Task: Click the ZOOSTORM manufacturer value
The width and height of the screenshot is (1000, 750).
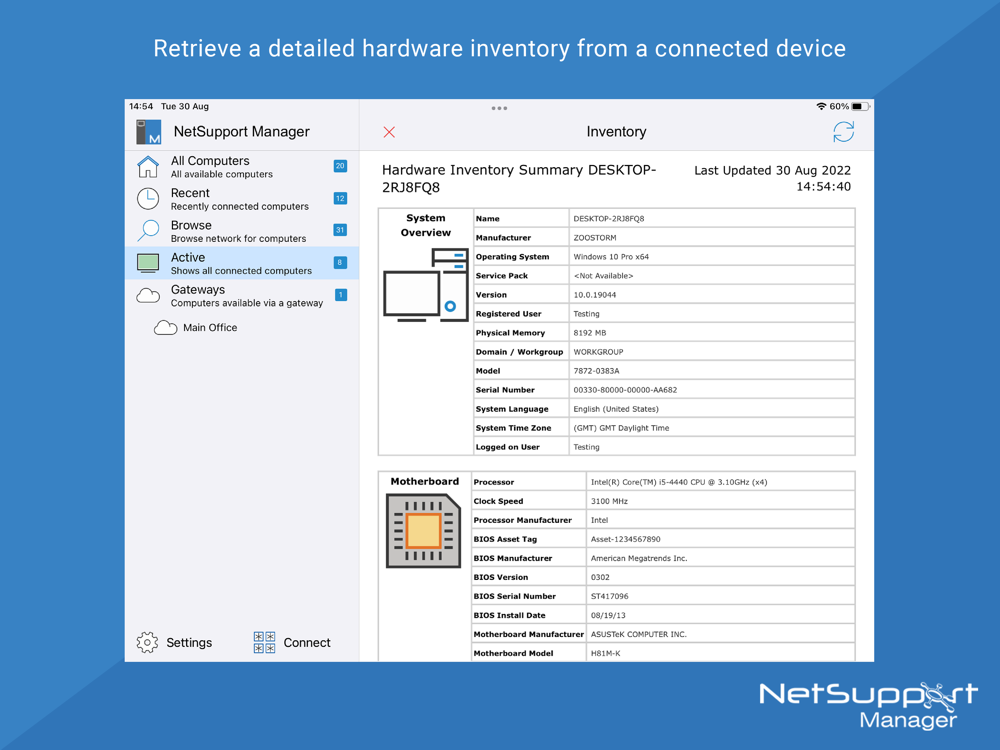Action: [x=594, y=238]
